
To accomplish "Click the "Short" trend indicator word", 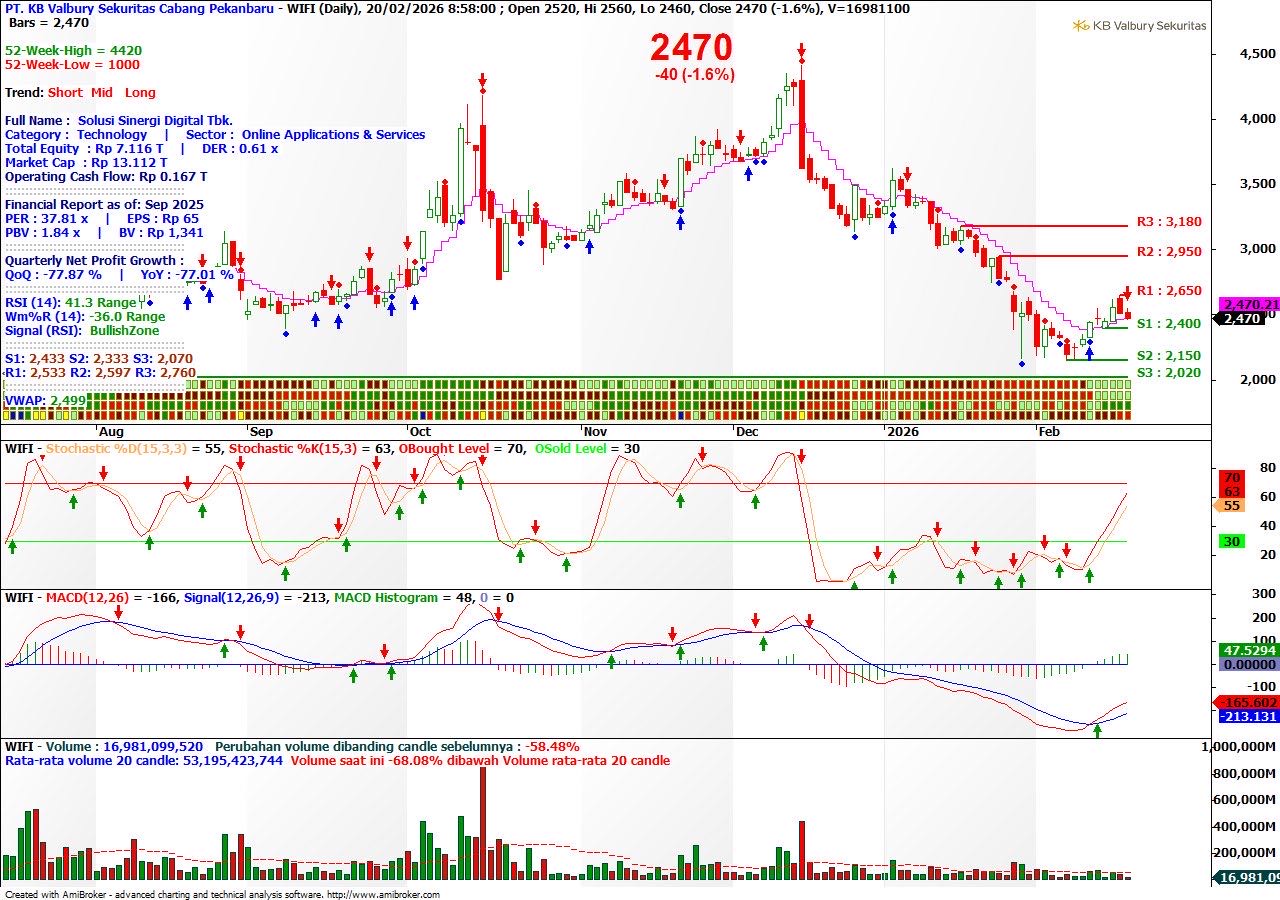I will tap(65, 92).
